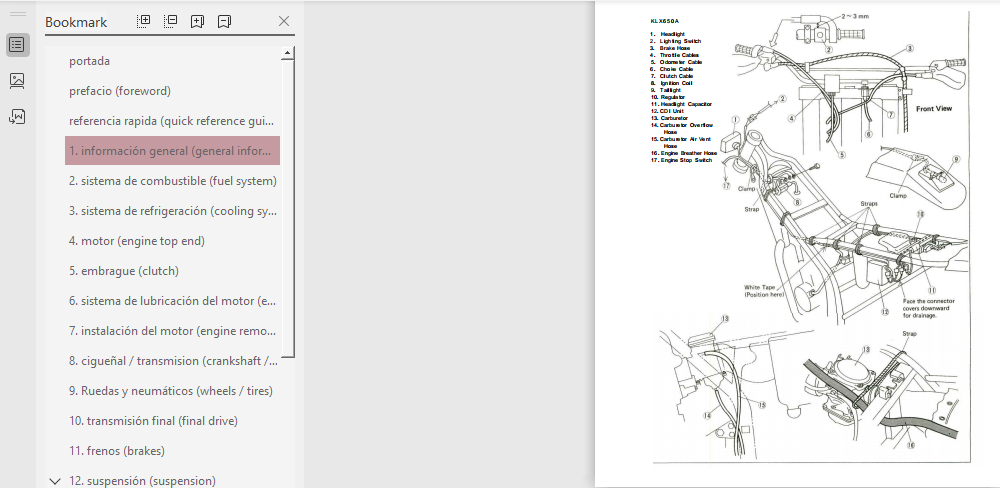This screenshot has height=488, width=1000.
Task: Jump to '8. cigueñal / transmision' bookmark
Action: (x=172, y=361)
